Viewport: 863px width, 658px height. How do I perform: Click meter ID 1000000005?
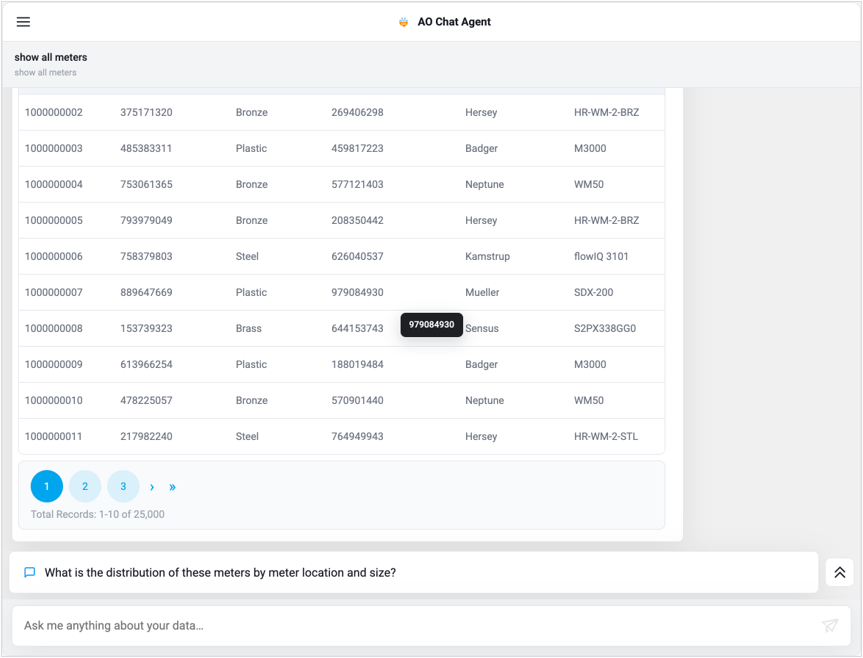[x=54, y=220]
